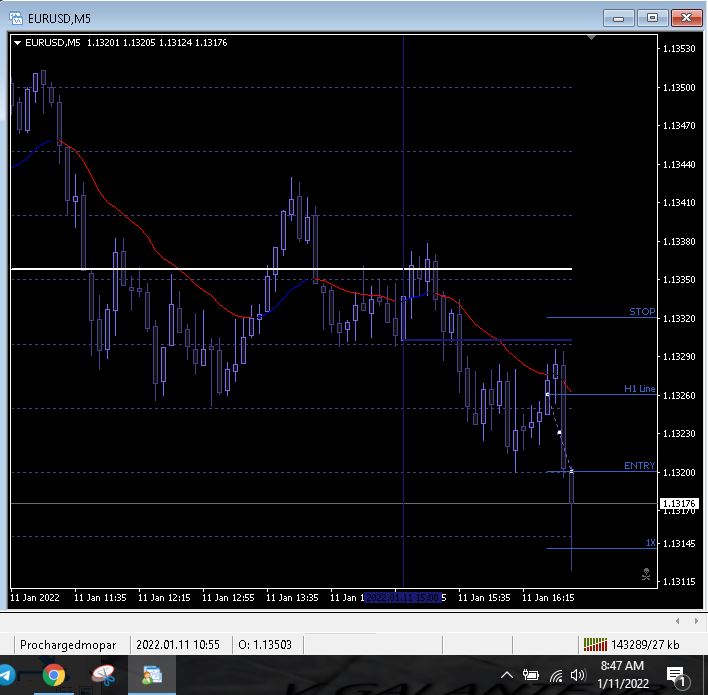Click the highlighted crosshair date label
This screenshot has width=708, height=695.
click(403, 597)
